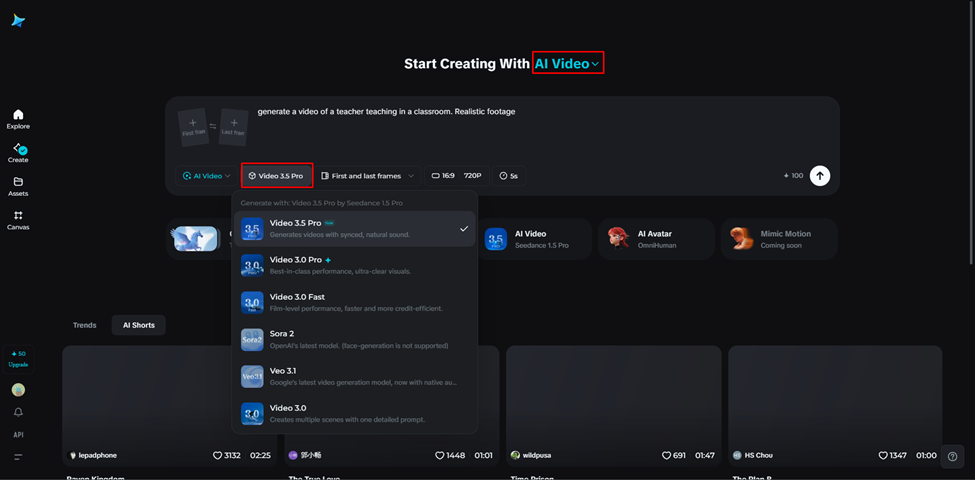The height and width of the screenshot is (480, 975).
Task: Like the lepadphone video with 3132 likes
Action: pyautogui.click(x=218, y=456)
